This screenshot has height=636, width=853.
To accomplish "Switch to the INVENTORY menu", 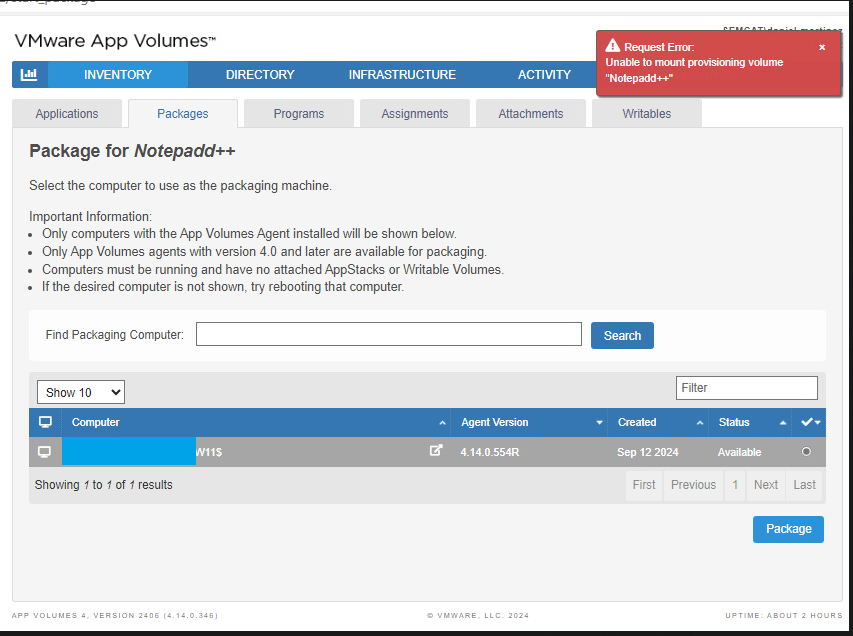I will (118, 75).
